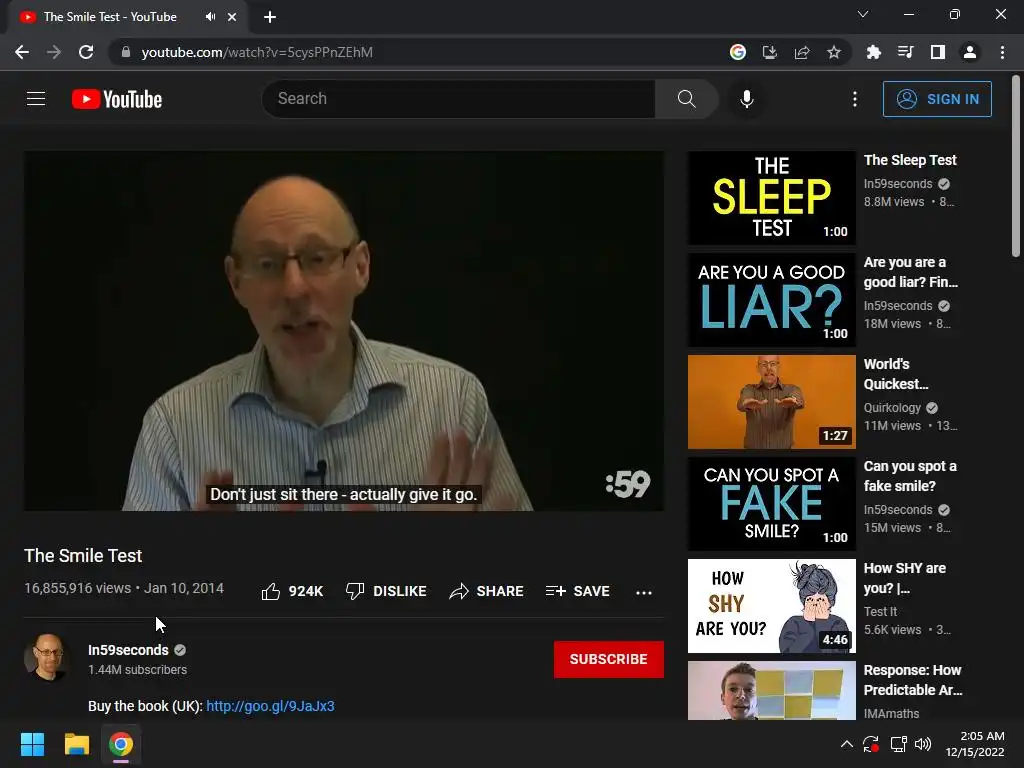The image size is (1024, 768).
Task: Mute tab via speaker icon
Action: click(210, 17)
